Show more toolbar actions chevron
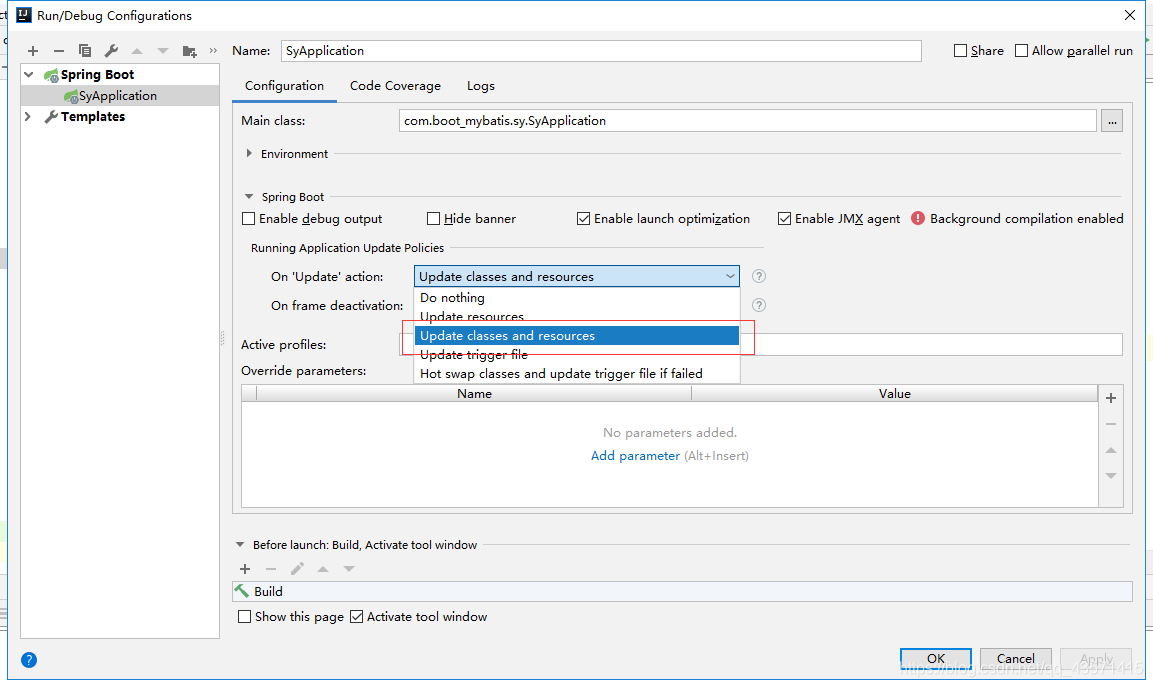This screenshot has height=687, width=1153. pos(213,51)
